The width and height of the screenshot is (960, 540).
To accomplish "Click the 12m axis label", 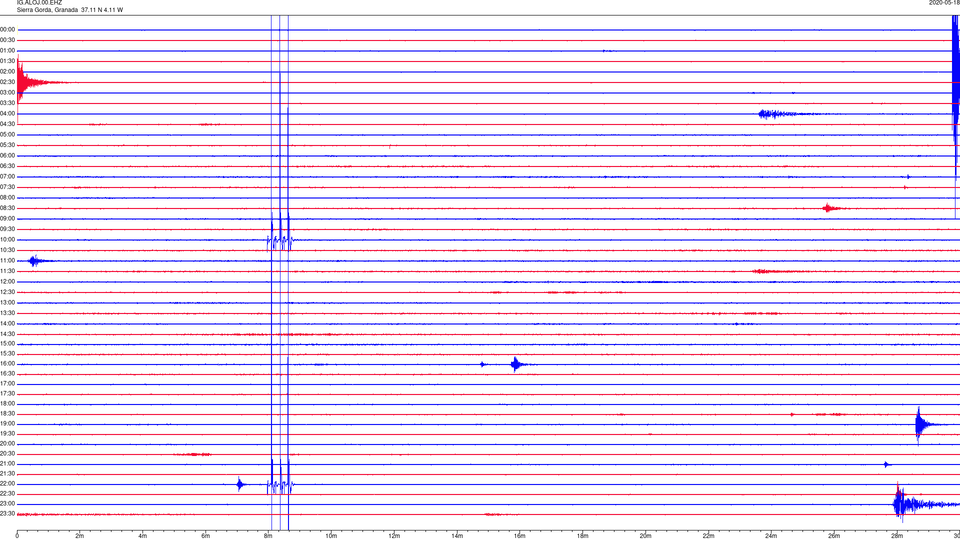I will point(394,536).
